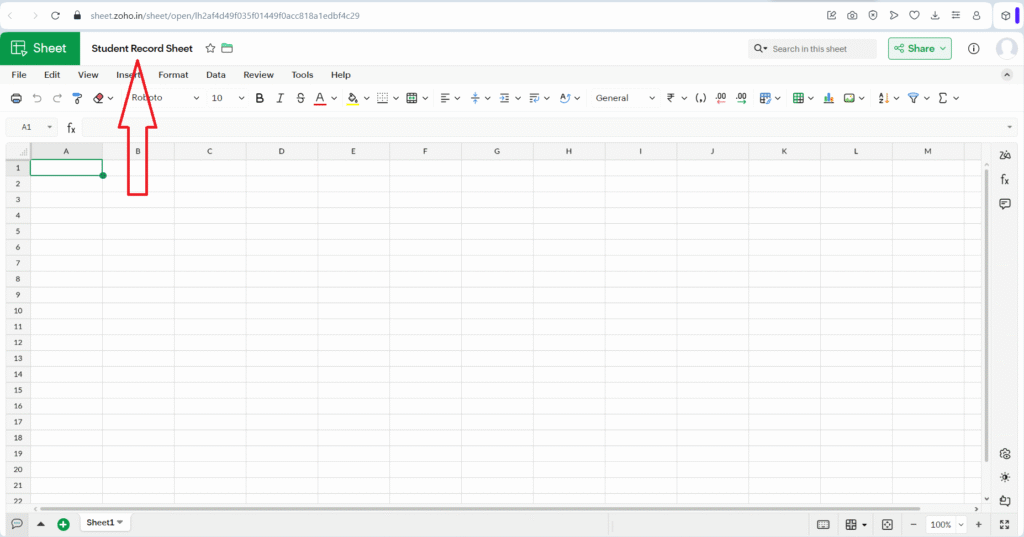
Task: Select column D header
Action: point(281,151)
